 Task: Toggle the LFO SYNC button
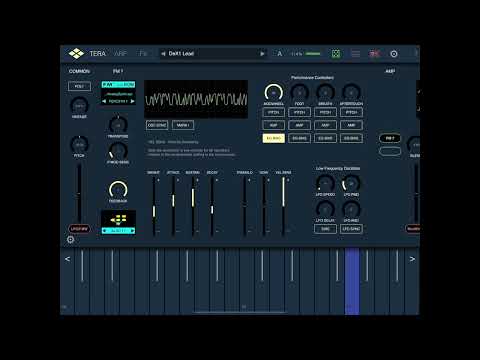point(351,229)
